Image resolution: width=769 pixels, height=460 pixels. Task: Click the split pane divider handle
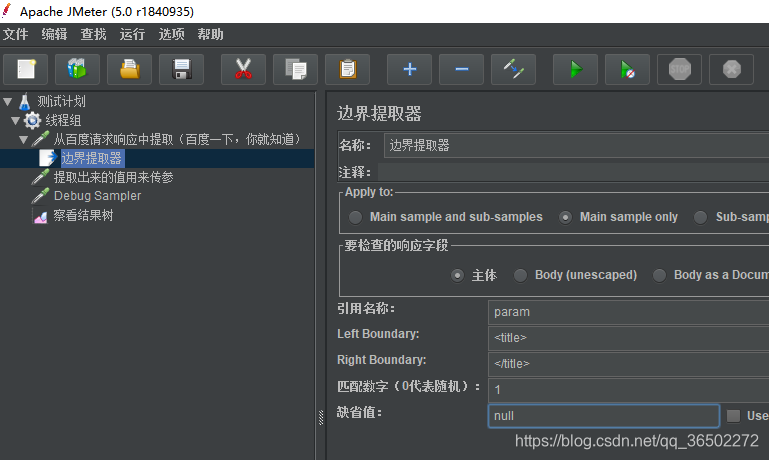[321, 417]
